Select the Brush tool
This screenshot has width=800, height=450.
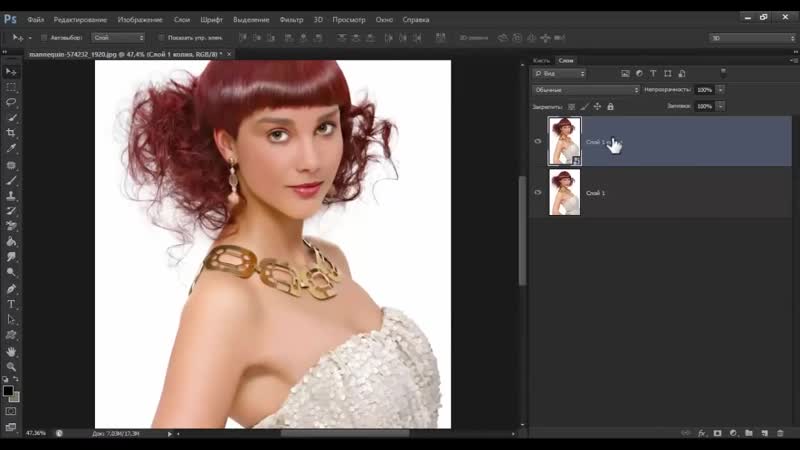point(11,181)
